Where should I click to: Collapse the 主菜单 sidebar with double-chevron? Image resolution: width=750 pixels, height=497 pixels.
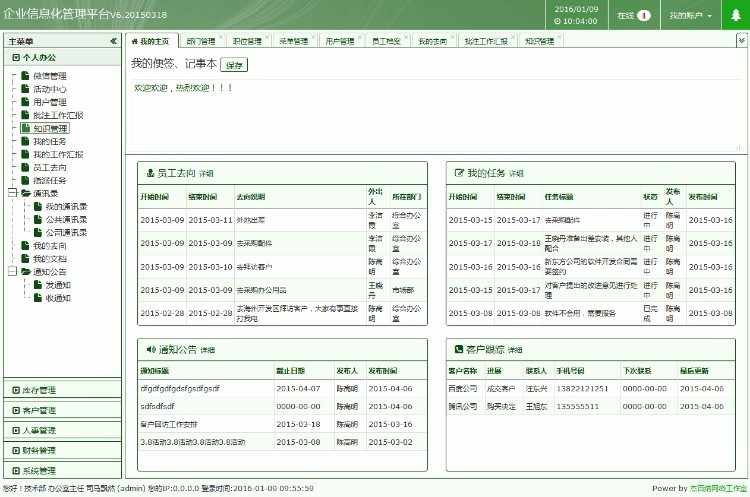113,41
